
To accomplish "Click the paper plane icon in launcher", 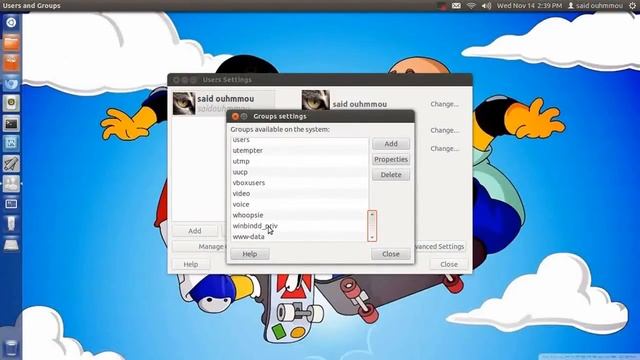I will [x=11, y=164].
